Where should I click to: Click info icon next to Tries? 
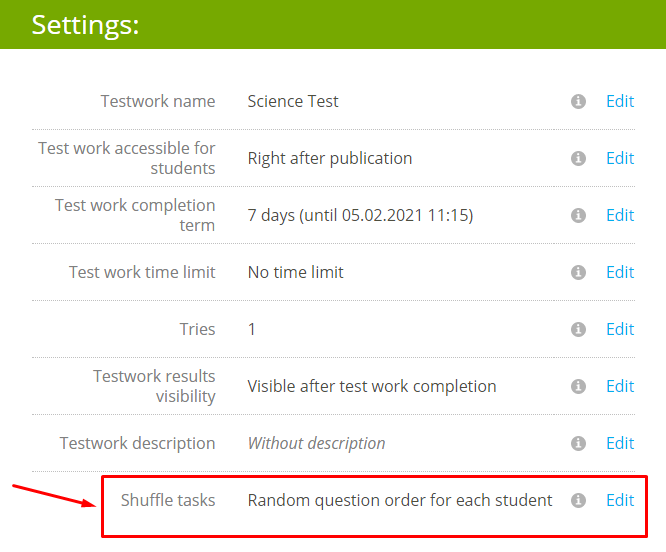[578, 329]
